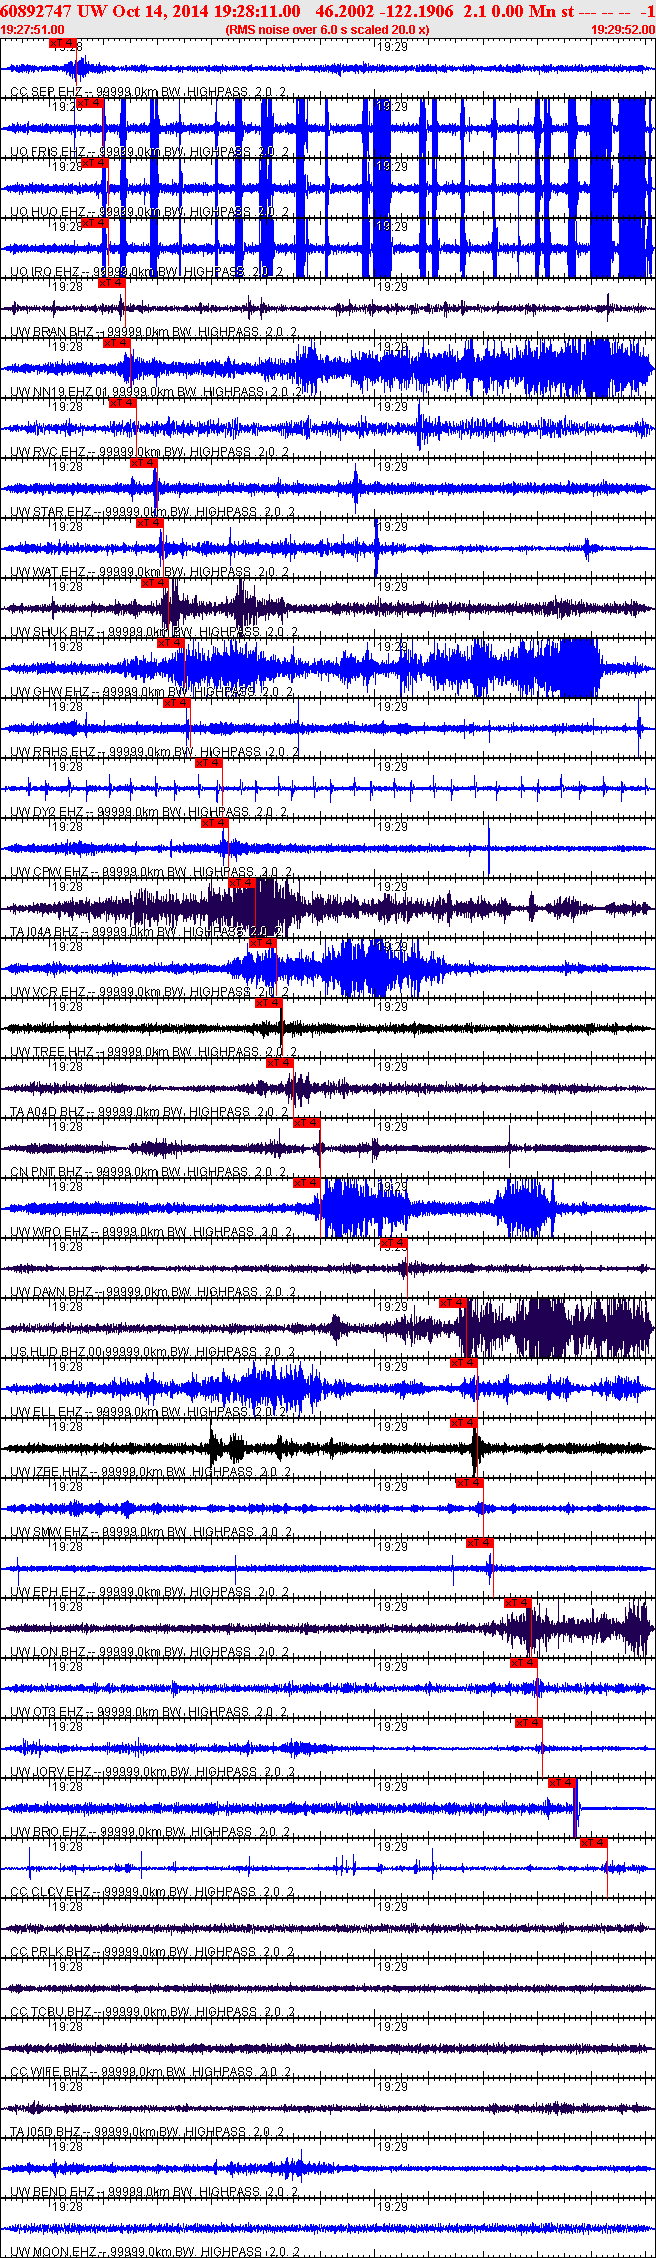Select the xT pick marker on UW WAT trace
The height and width of the screenshot is (2258, 656).
[x=149, y=523]
